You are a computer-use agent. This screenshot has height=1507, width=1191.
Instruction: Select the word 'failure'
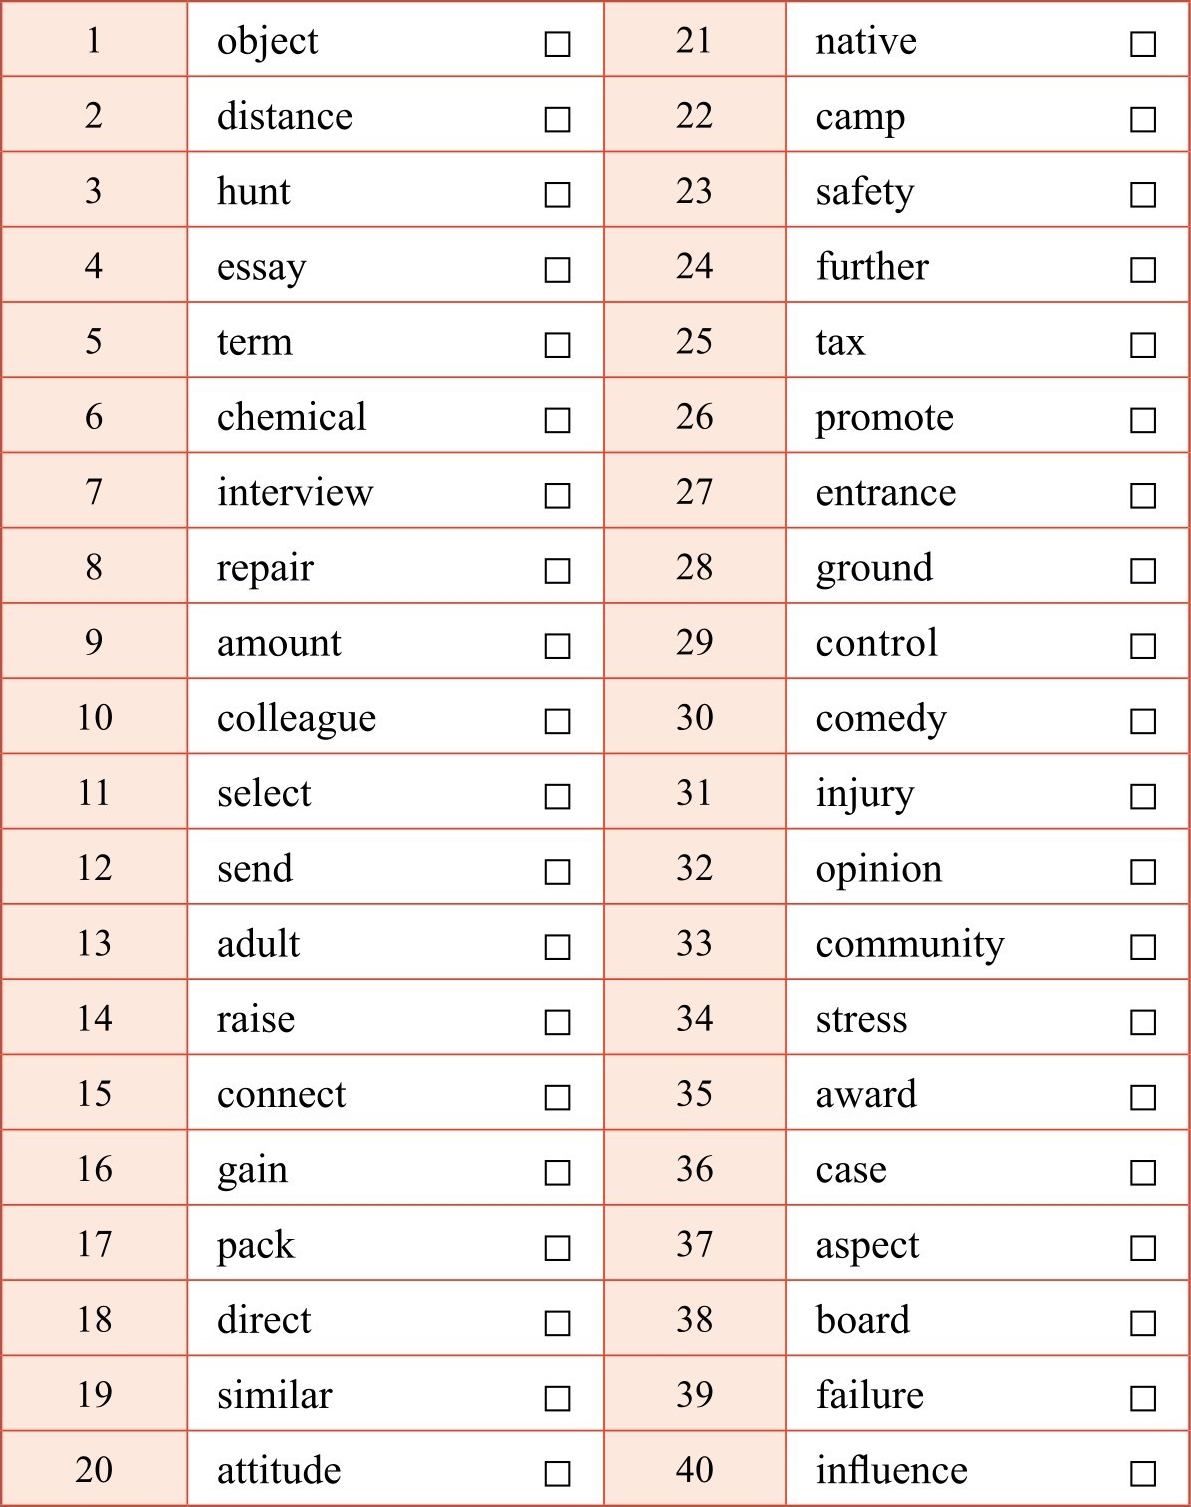(x=869, y=1395)
